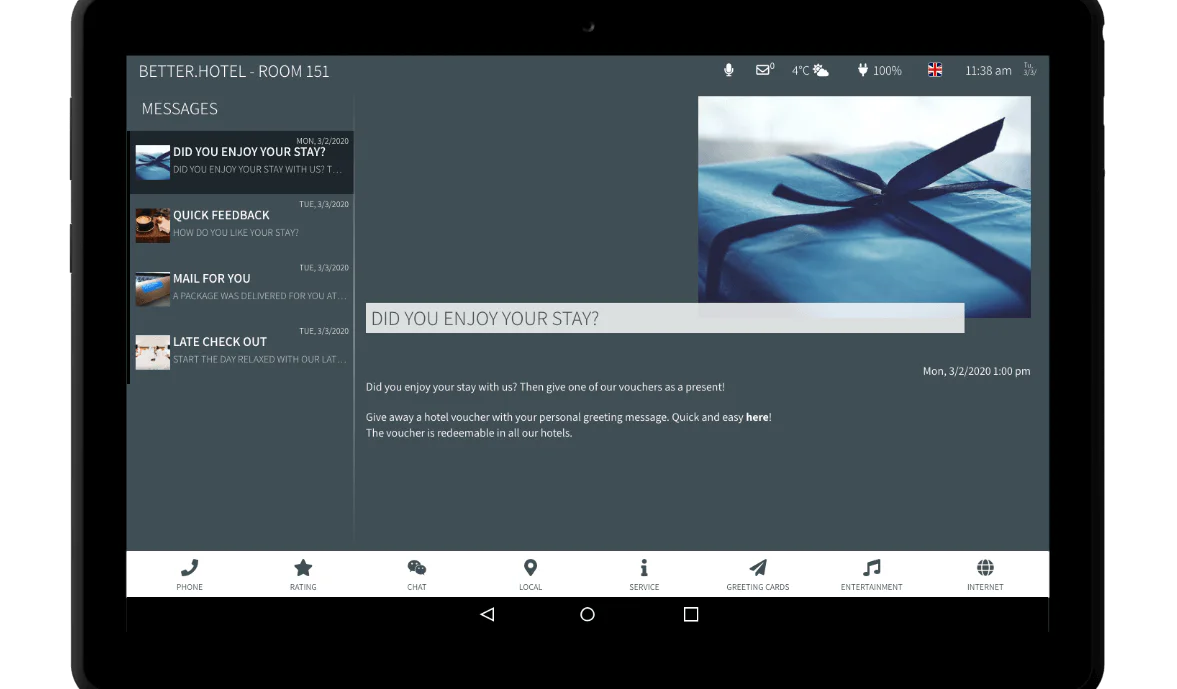This screenshot has height=689, width=1177.
Task: Tap the battery plug 100% indicator
Action: tap(879, 70)
